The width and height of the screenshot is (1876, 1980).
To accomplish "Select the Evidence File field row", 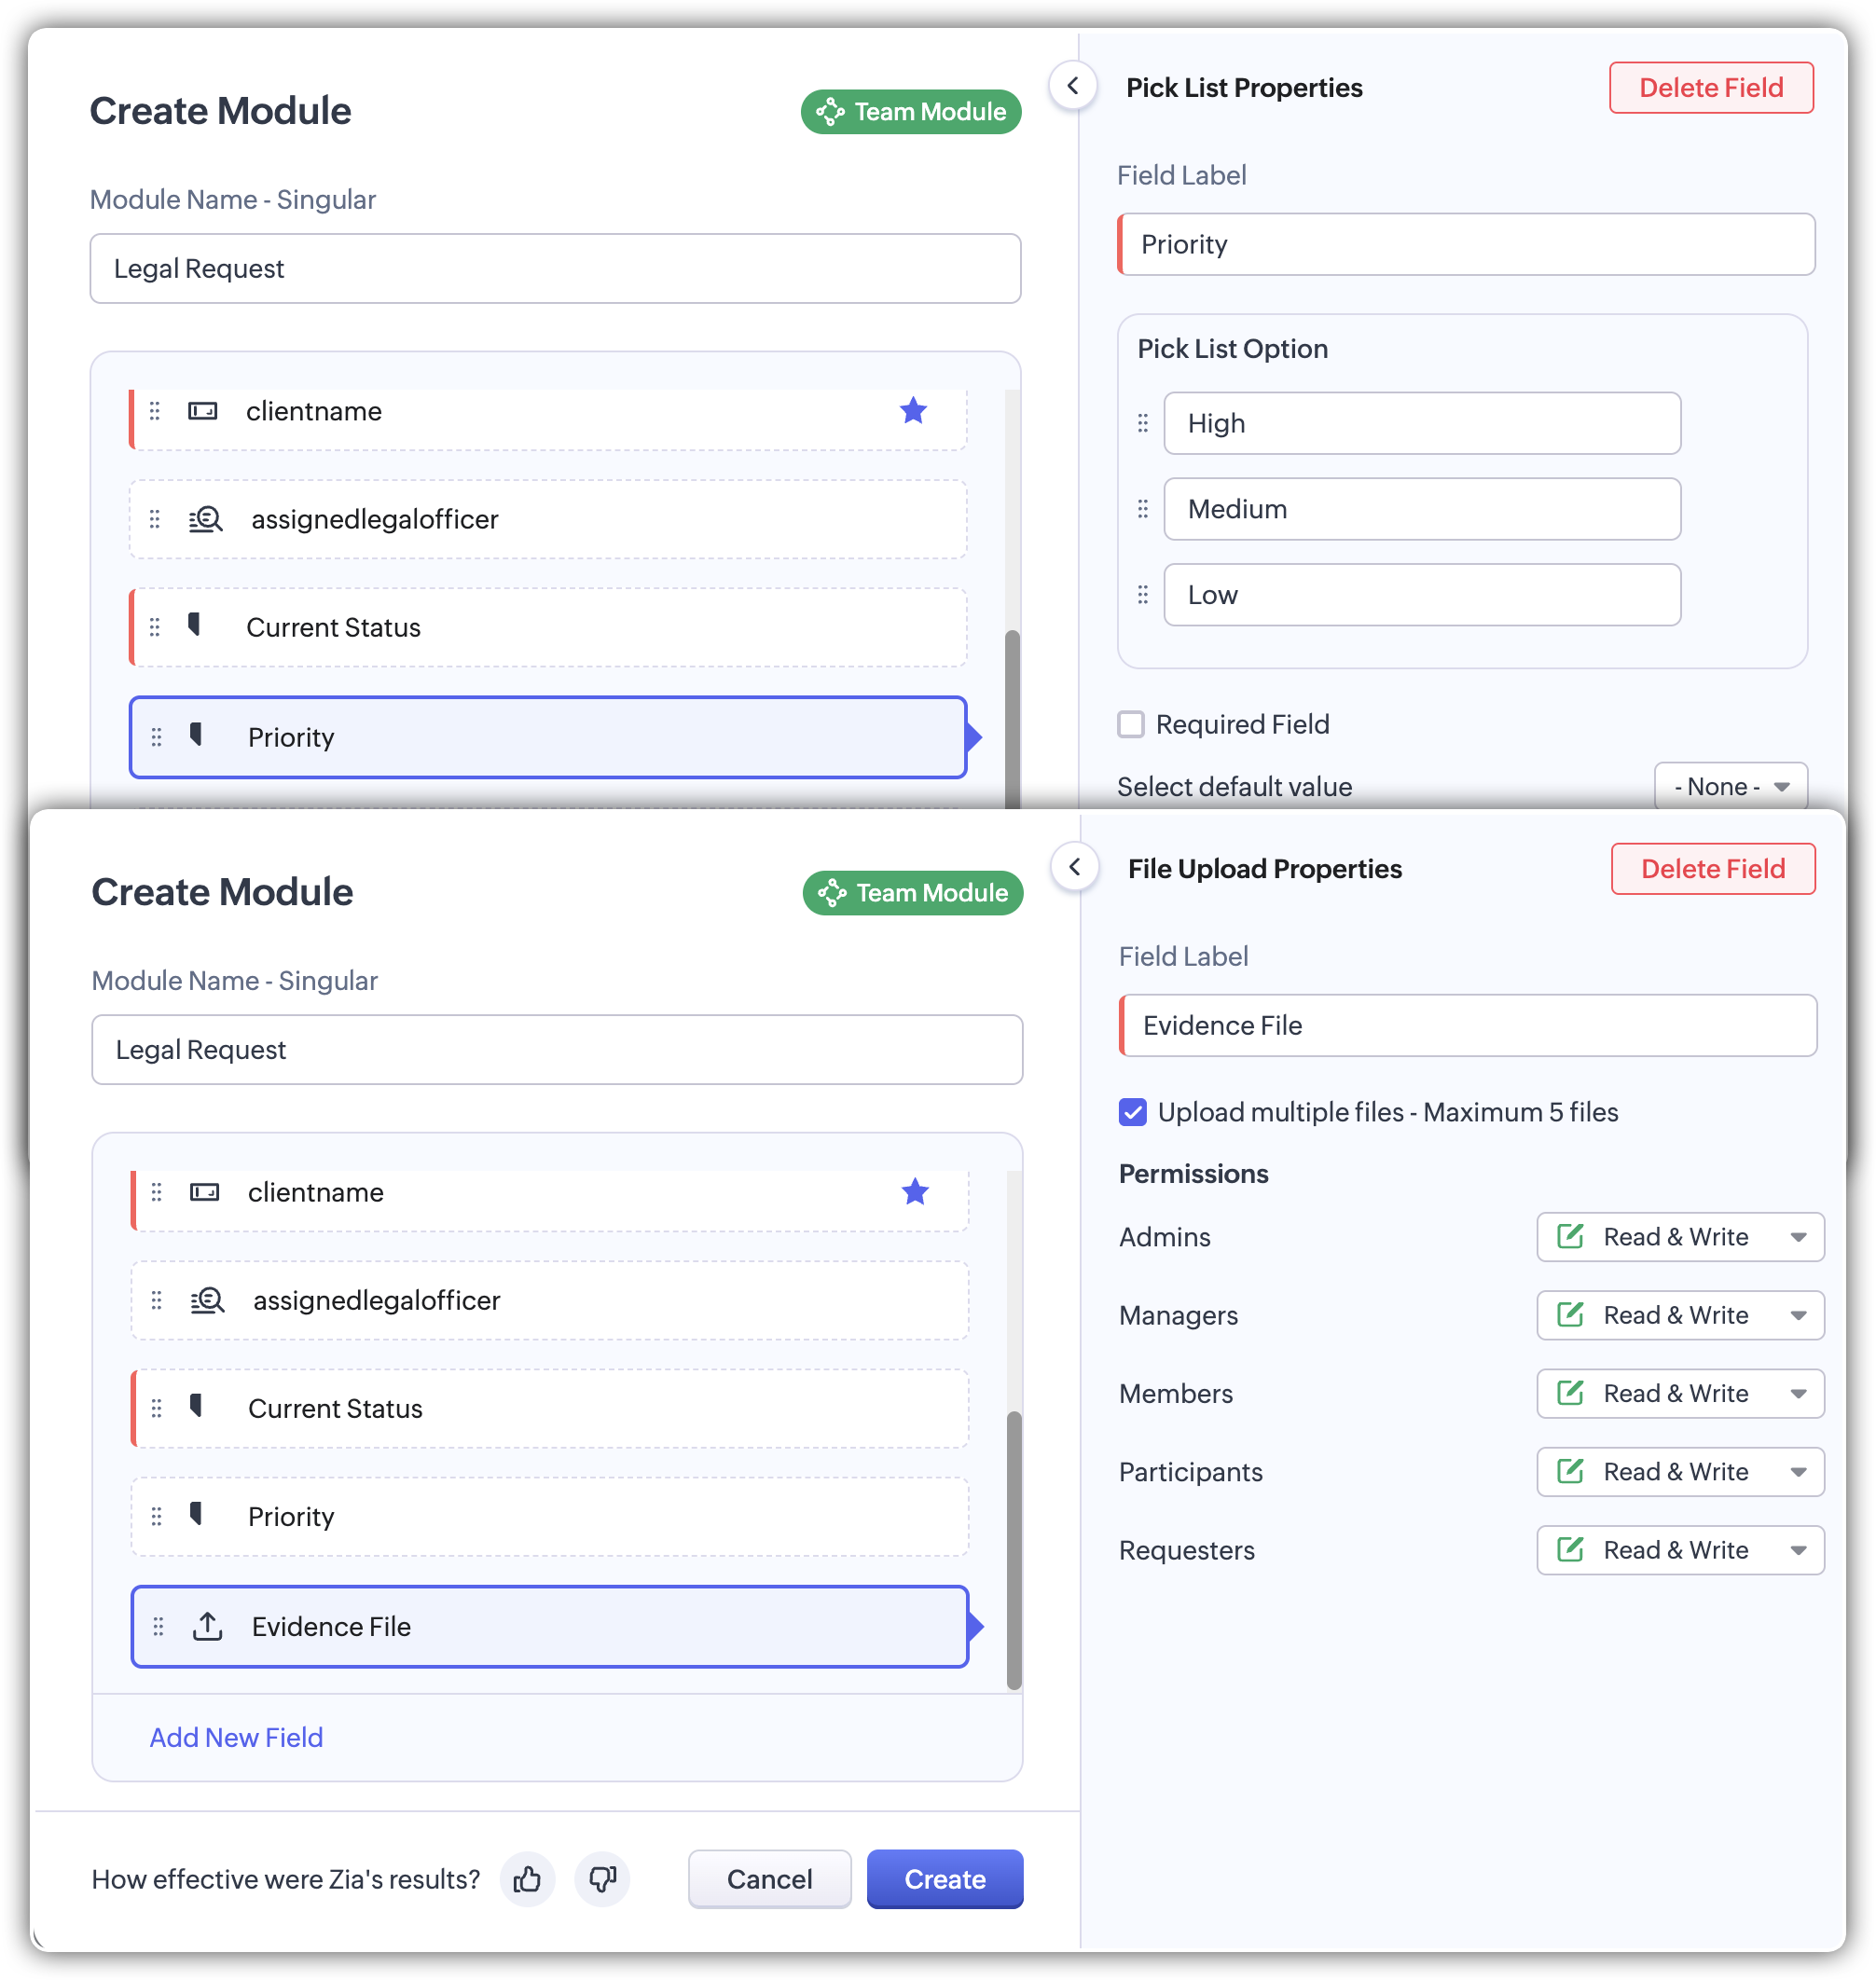I will coord(550,1627).
